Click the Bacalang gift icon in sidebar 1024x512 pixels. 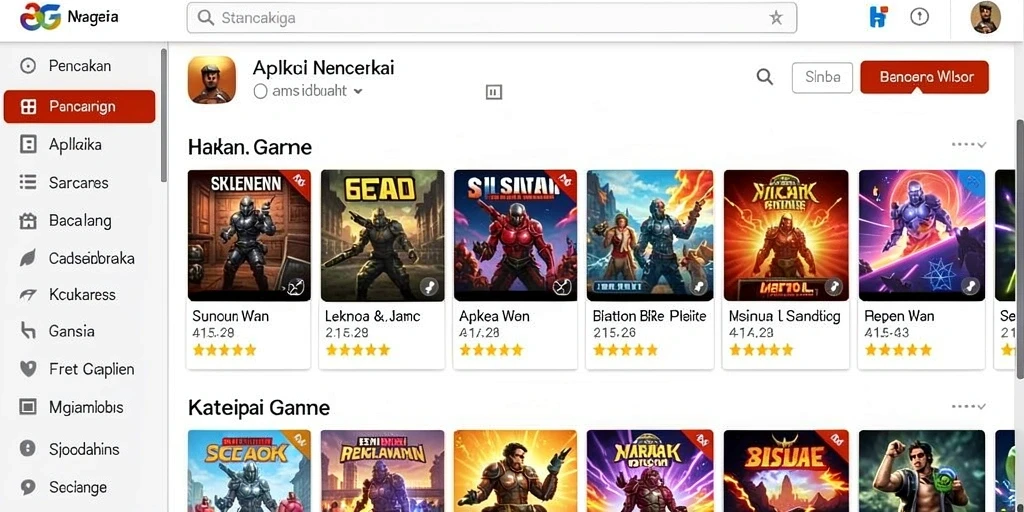27,221
